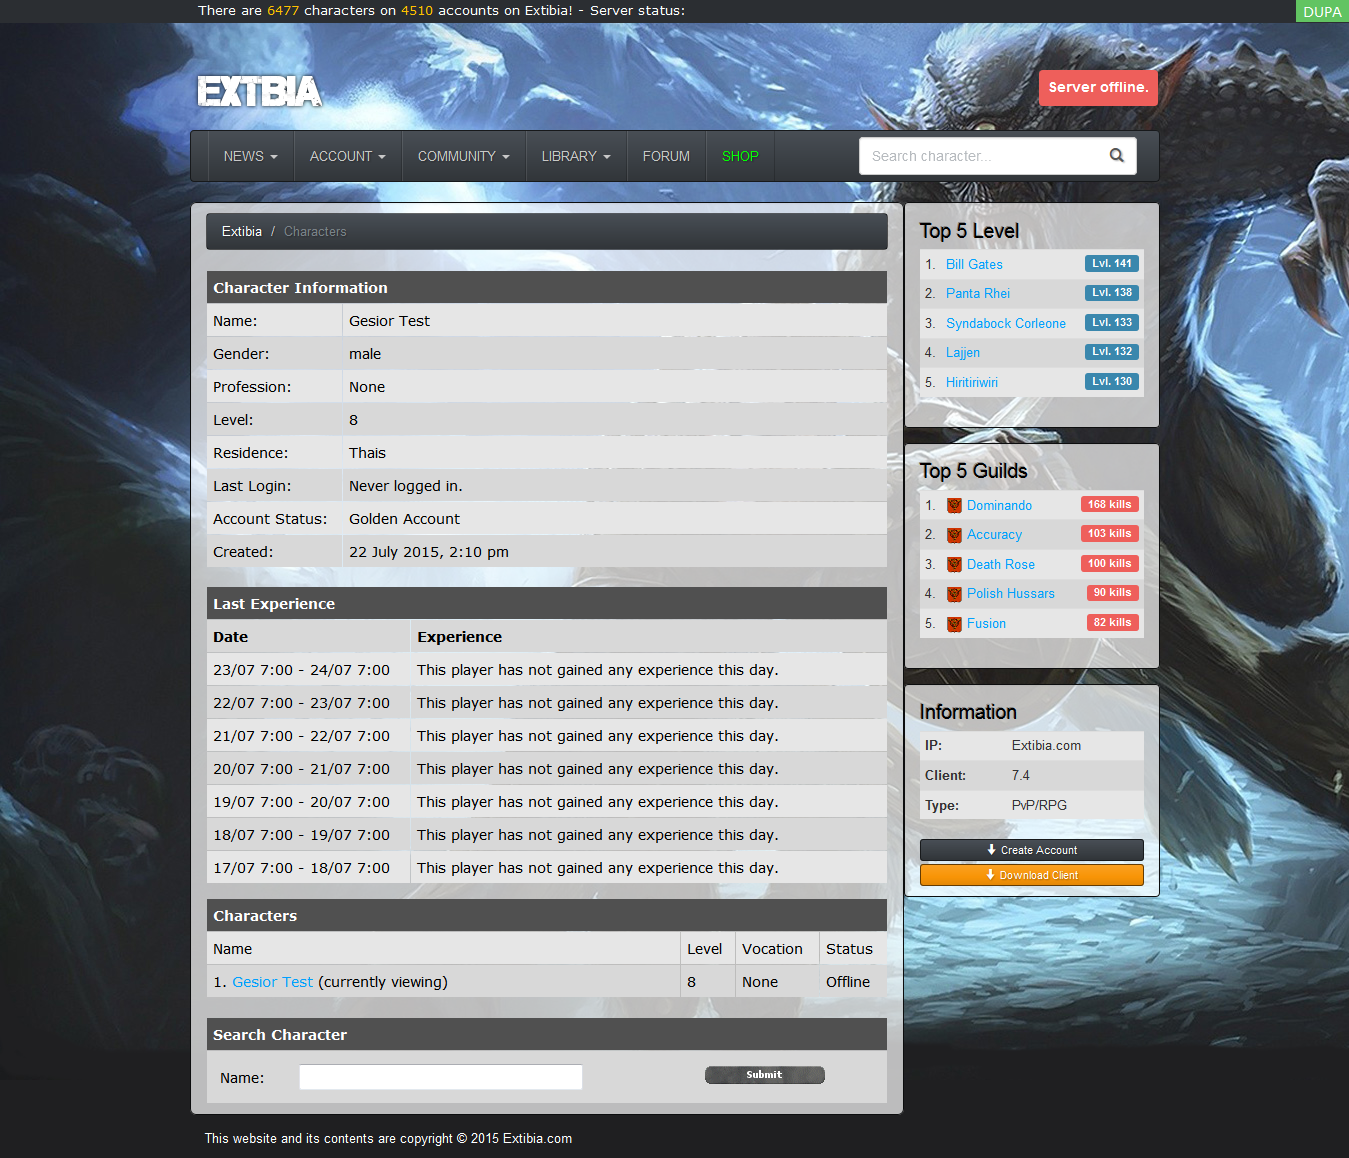Click the Submit button

[765, 1075]
